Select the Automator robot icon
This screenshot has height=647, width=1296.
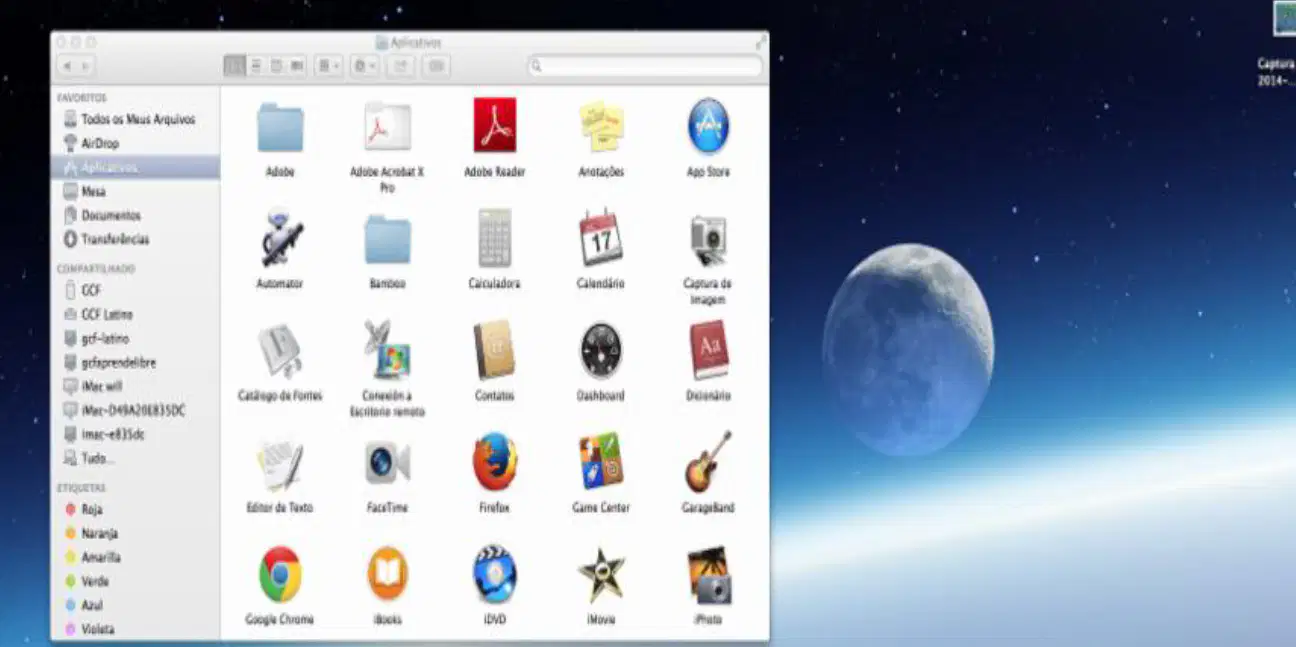tap(280, 238)
